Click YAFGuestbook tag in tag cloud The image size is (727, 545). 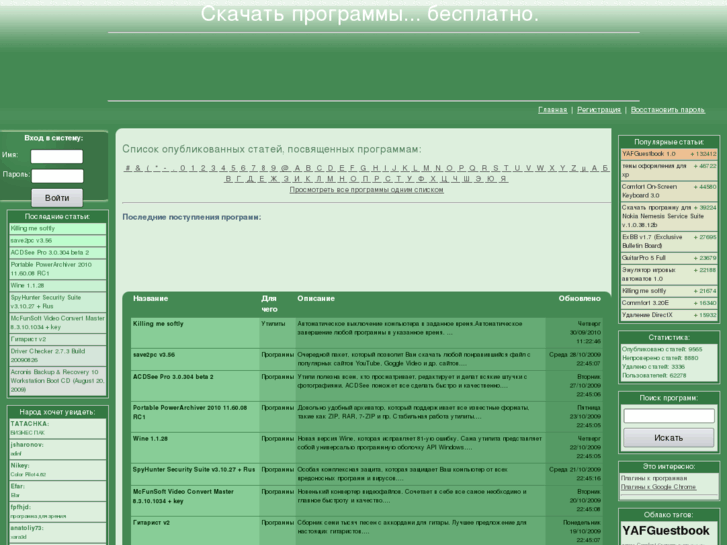665,531
